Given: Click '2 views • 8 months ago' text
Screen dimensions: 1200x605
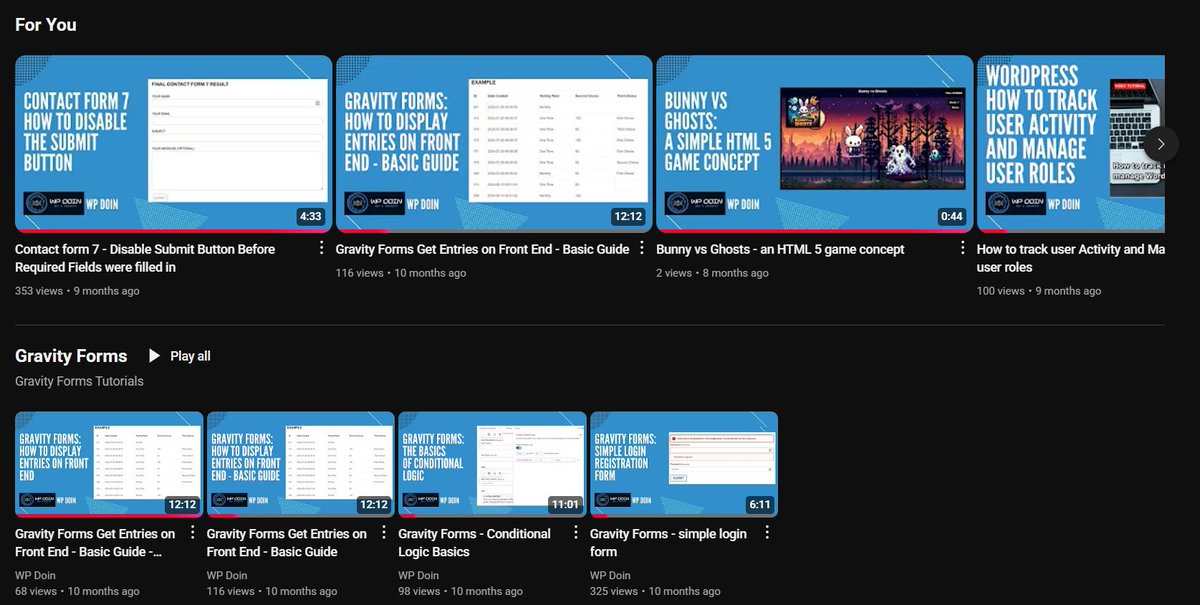Looking at the screenshot, I should [x=712, y=273].
